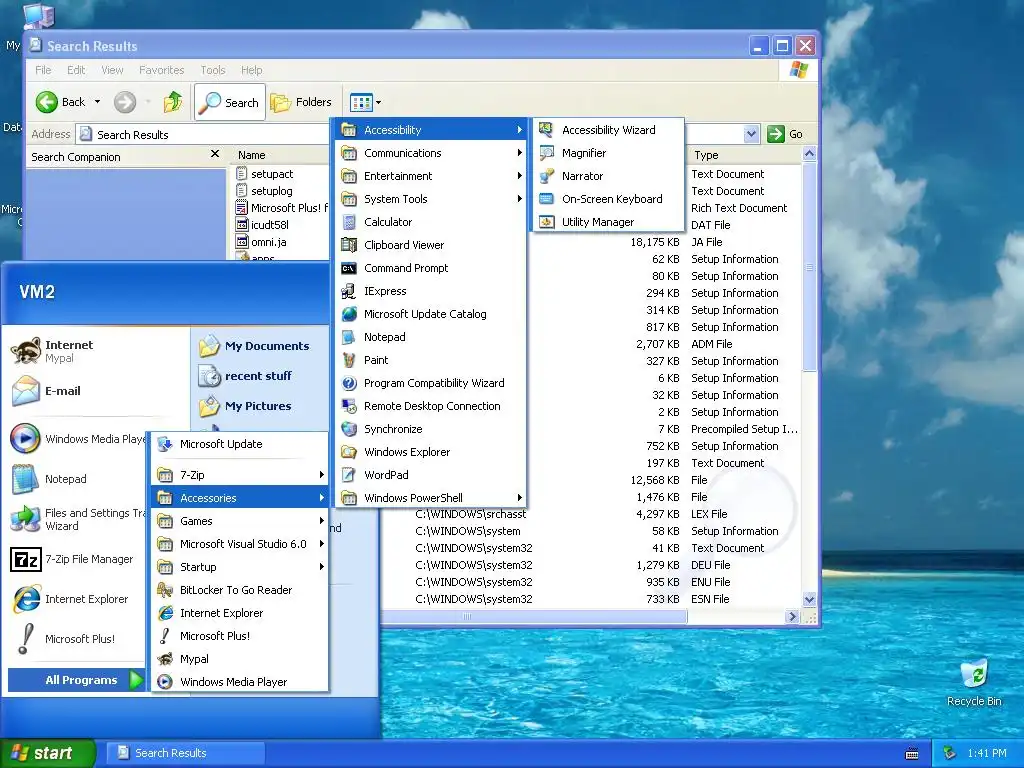This screenshot has height=768, width=1024.
Task: Click the Go button beside address bar
Action: (x=785, y=134)
